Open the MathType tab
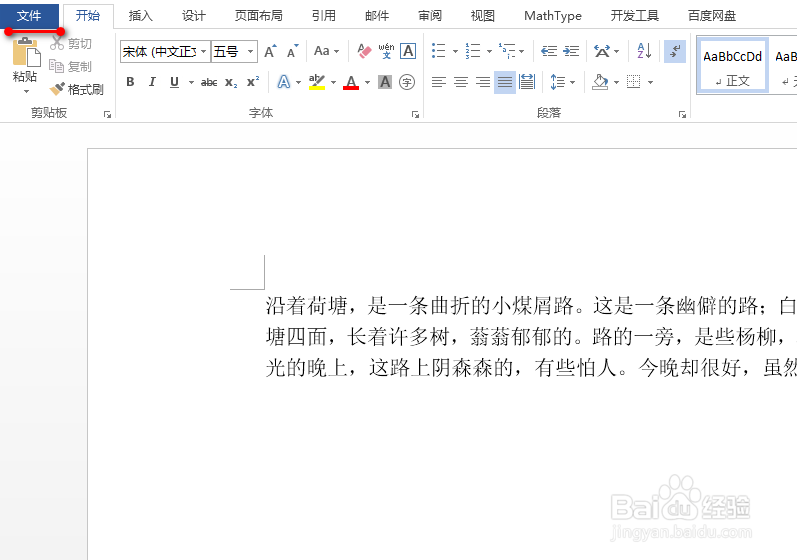The width and height of the screenshot is (797, 560). (553, 16)
